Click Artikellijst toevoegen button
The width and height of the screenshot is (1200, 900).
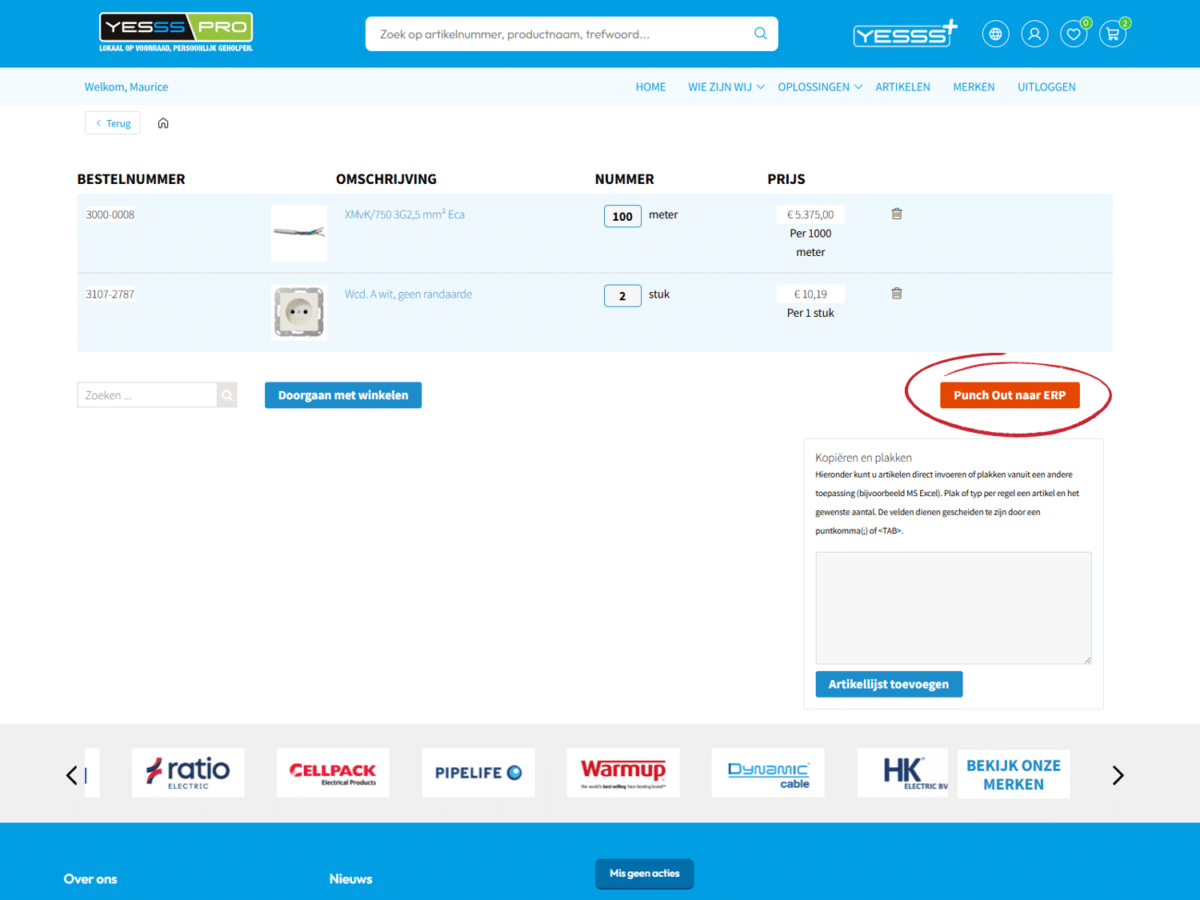[889, 684]
